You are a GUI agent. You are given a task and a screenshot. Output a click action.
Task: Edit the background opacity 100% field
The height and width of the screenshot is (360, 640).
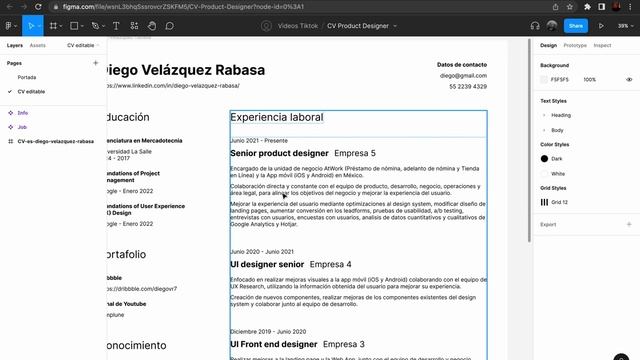click(x=589, y=80)
